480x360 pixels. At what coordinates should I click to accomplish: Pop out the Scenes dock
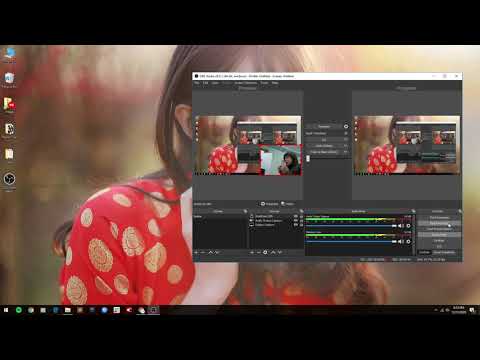(246, 211)
